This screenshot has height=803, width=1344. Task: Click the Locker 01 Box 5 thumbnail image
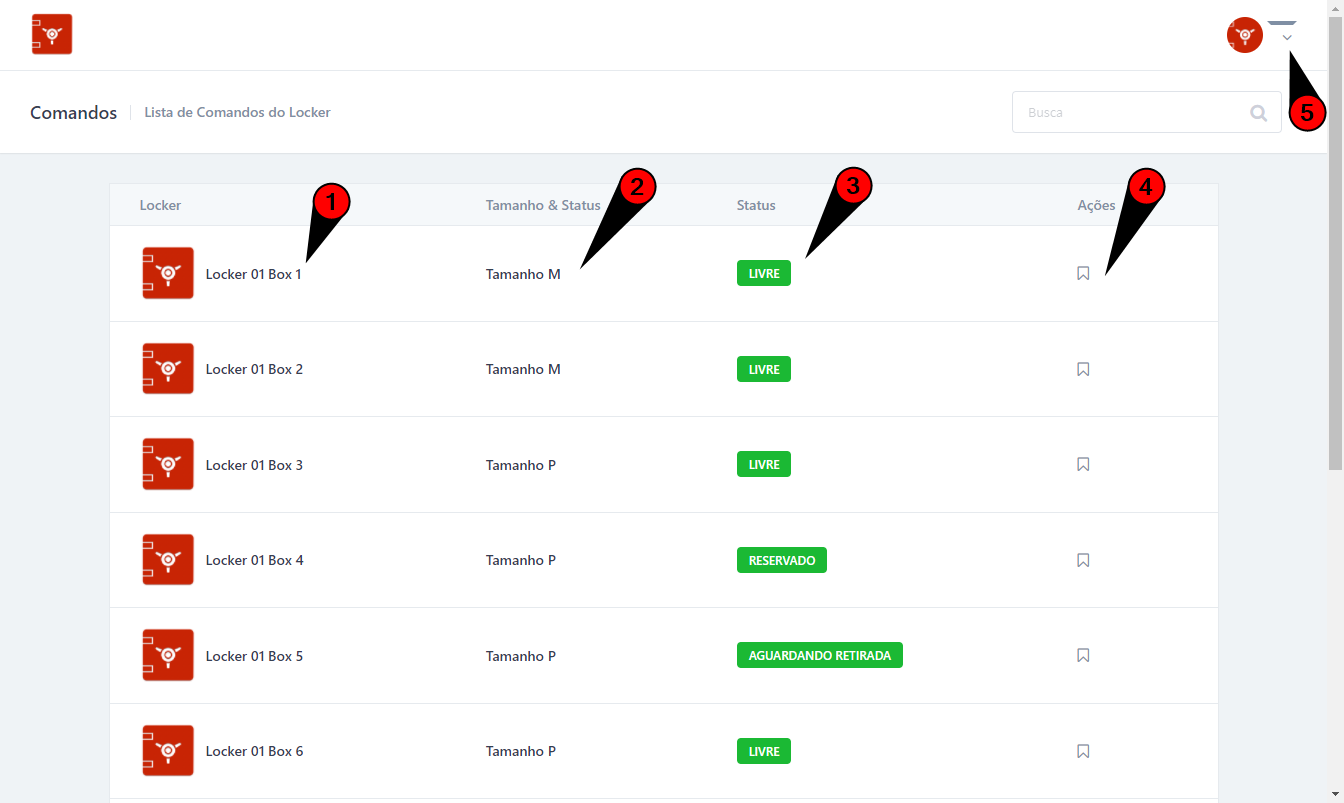(168, 655)
